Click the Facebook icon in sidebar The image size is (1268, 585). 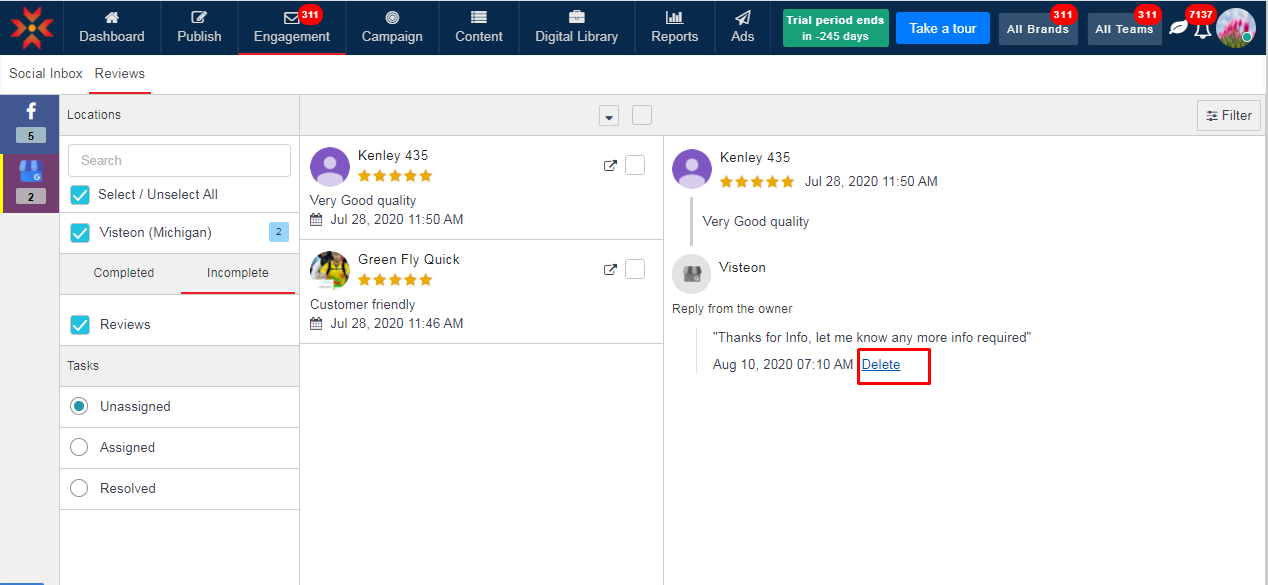(x=30, y=112)
